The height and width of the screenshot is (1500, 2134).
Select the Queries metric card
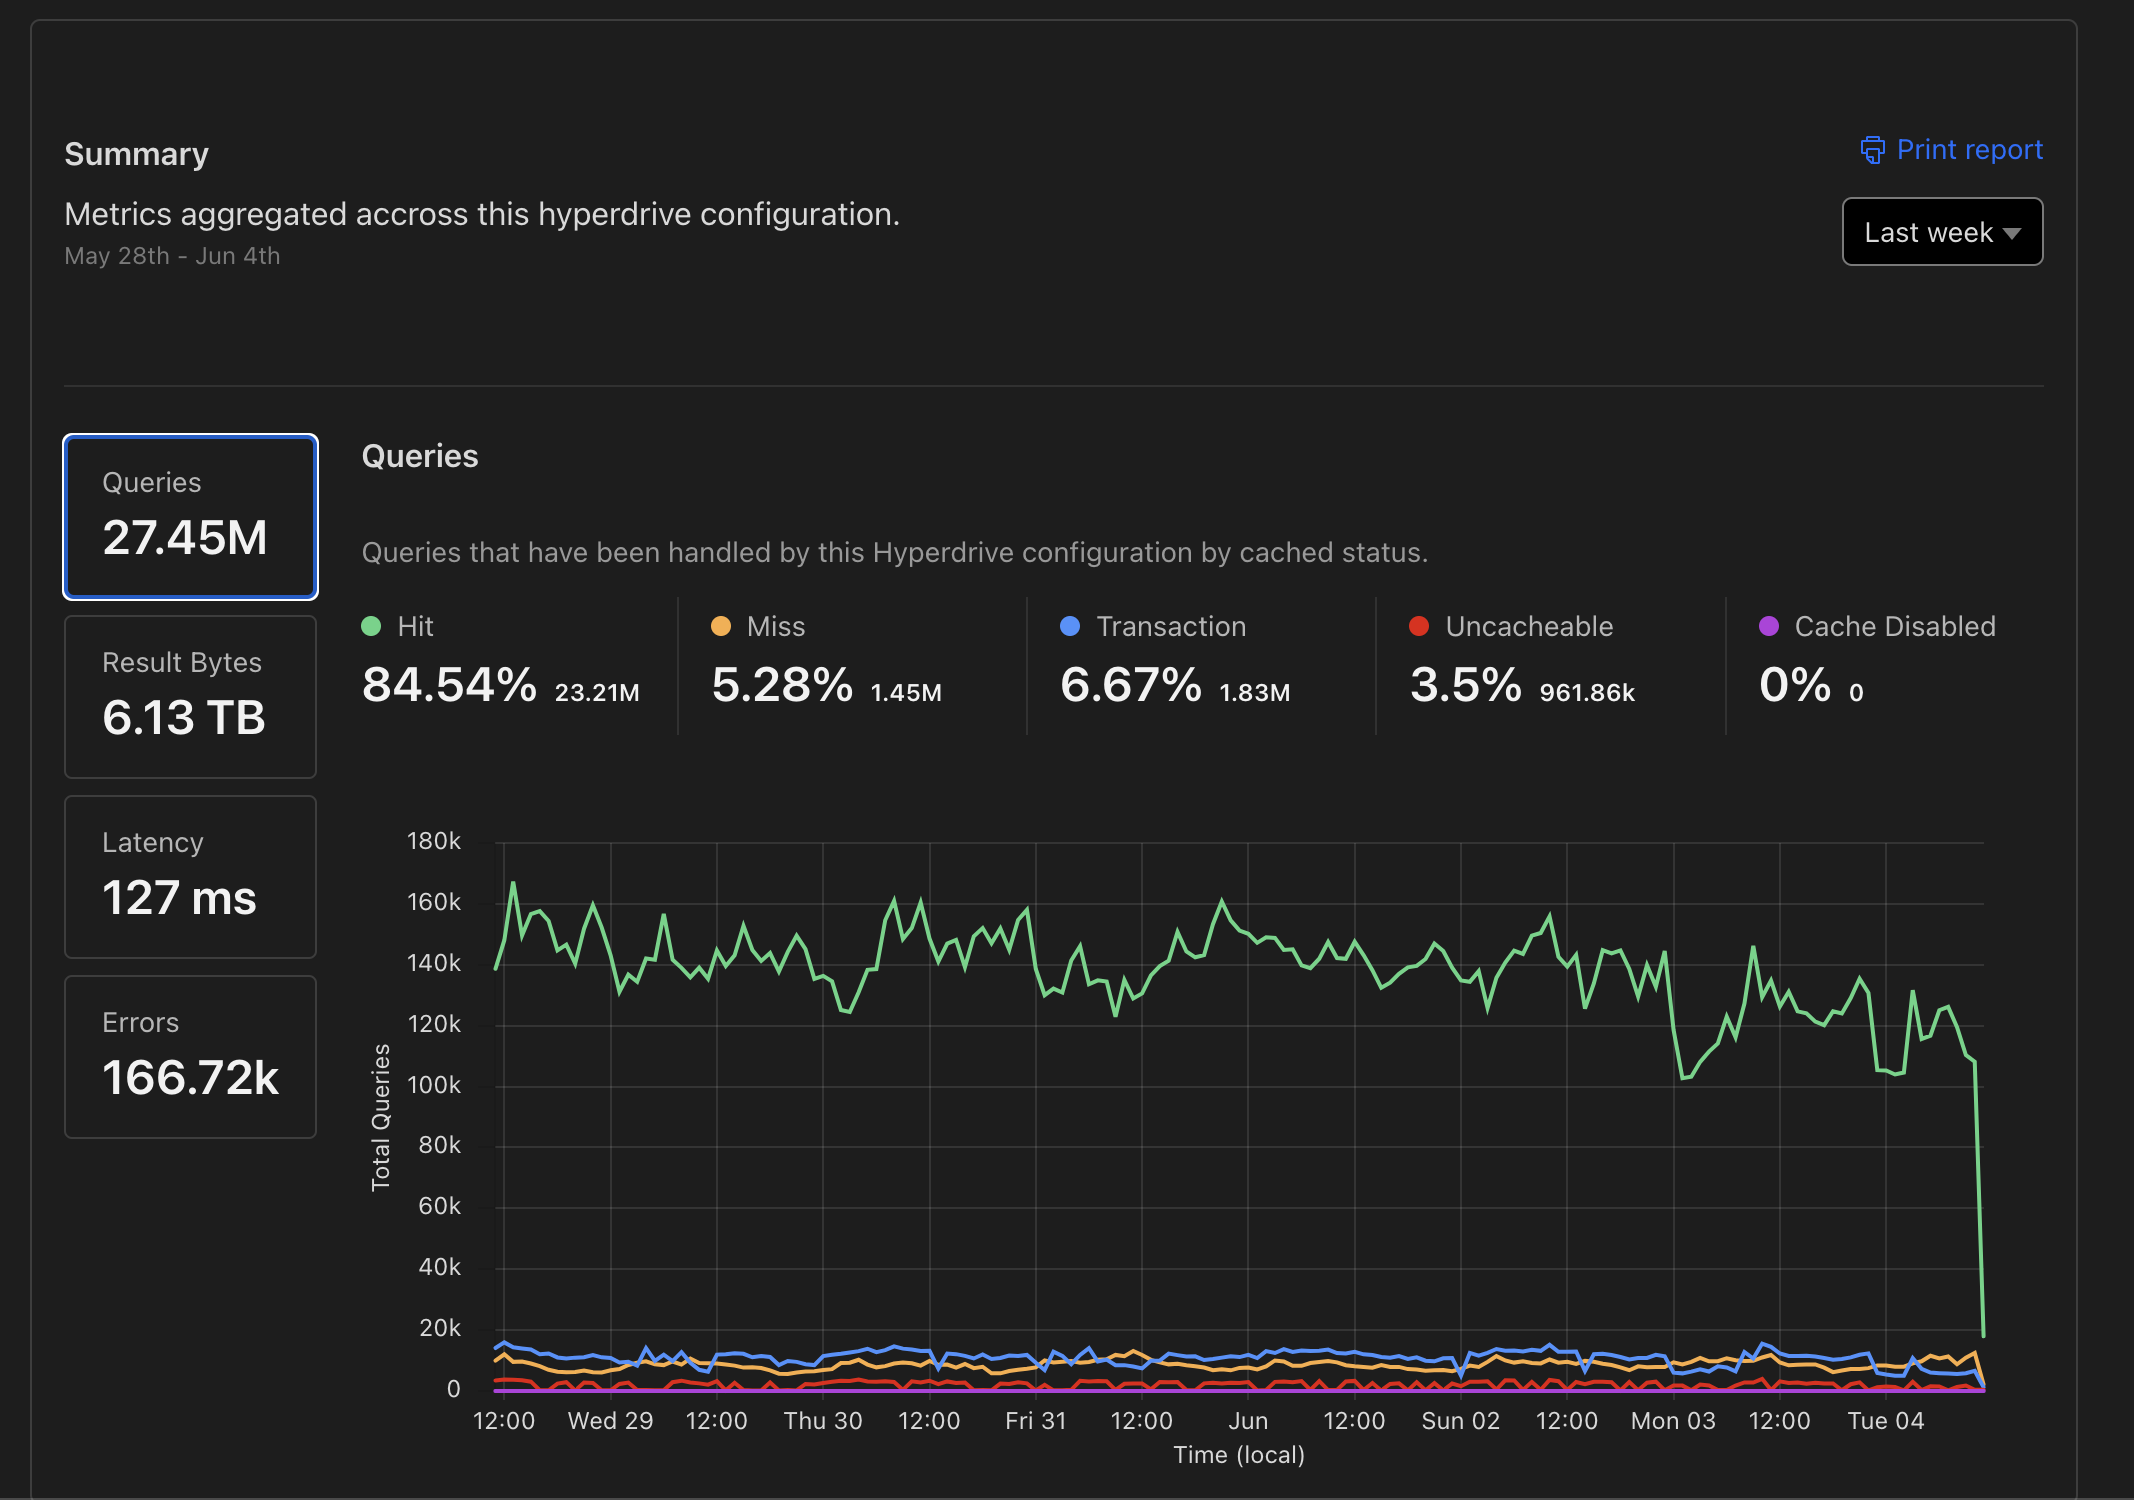pyautogui.click(x=190, y=517)
